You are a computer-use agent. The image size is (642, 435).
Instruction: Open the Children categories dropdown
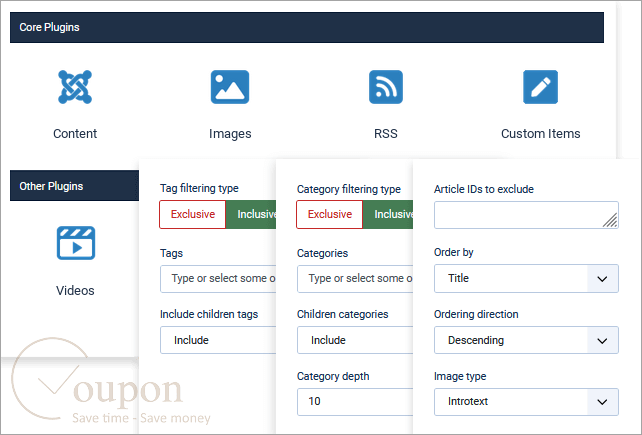coord(355,340)
